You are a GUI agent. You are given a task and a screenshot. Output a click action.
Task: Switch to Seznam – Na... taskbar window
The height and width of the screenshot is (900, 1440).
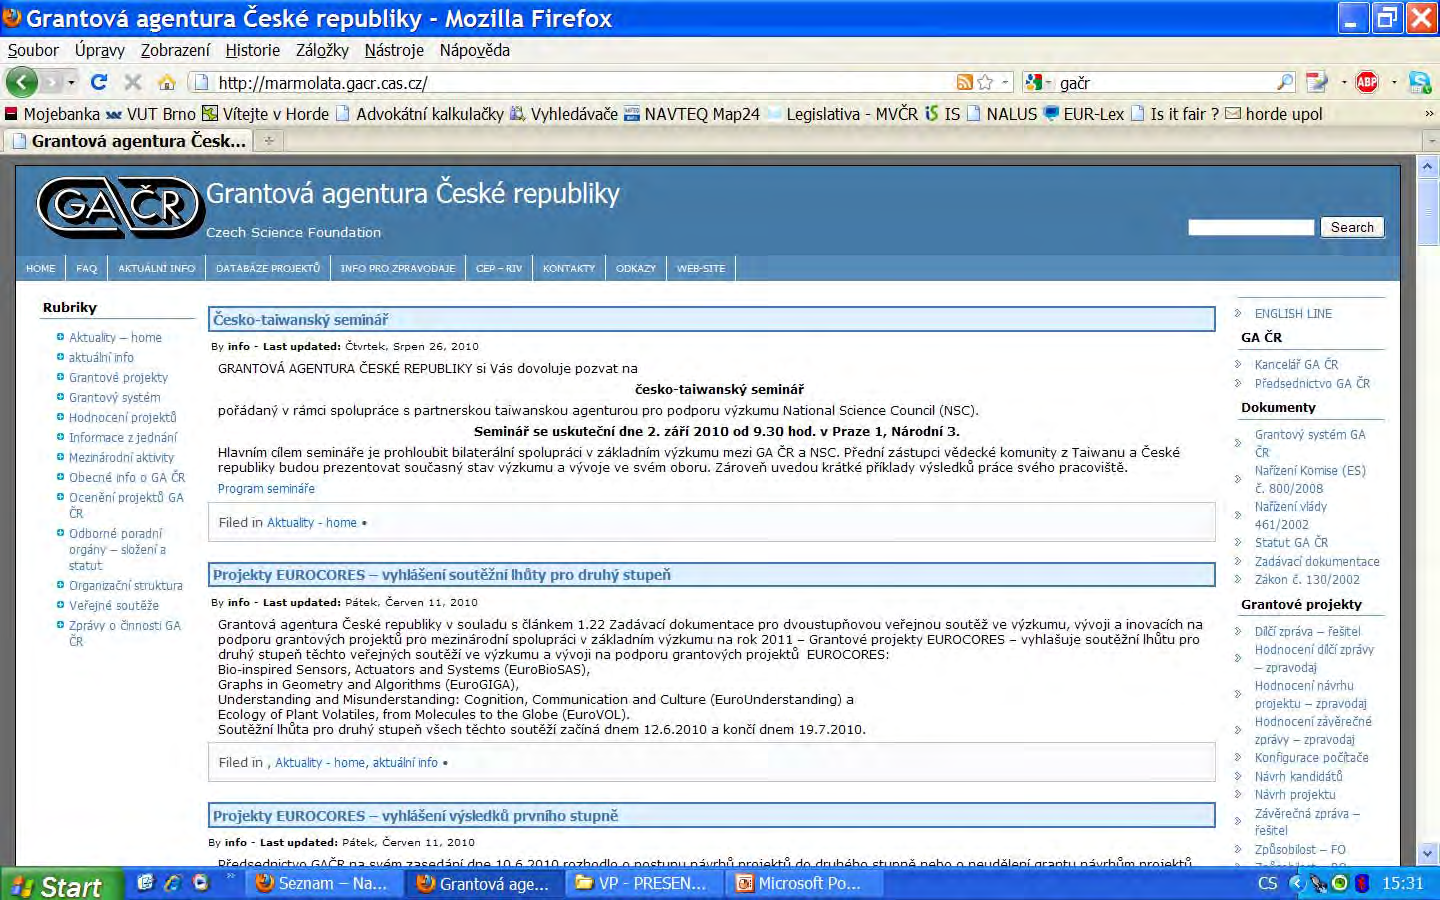click(x=324, y=883)
